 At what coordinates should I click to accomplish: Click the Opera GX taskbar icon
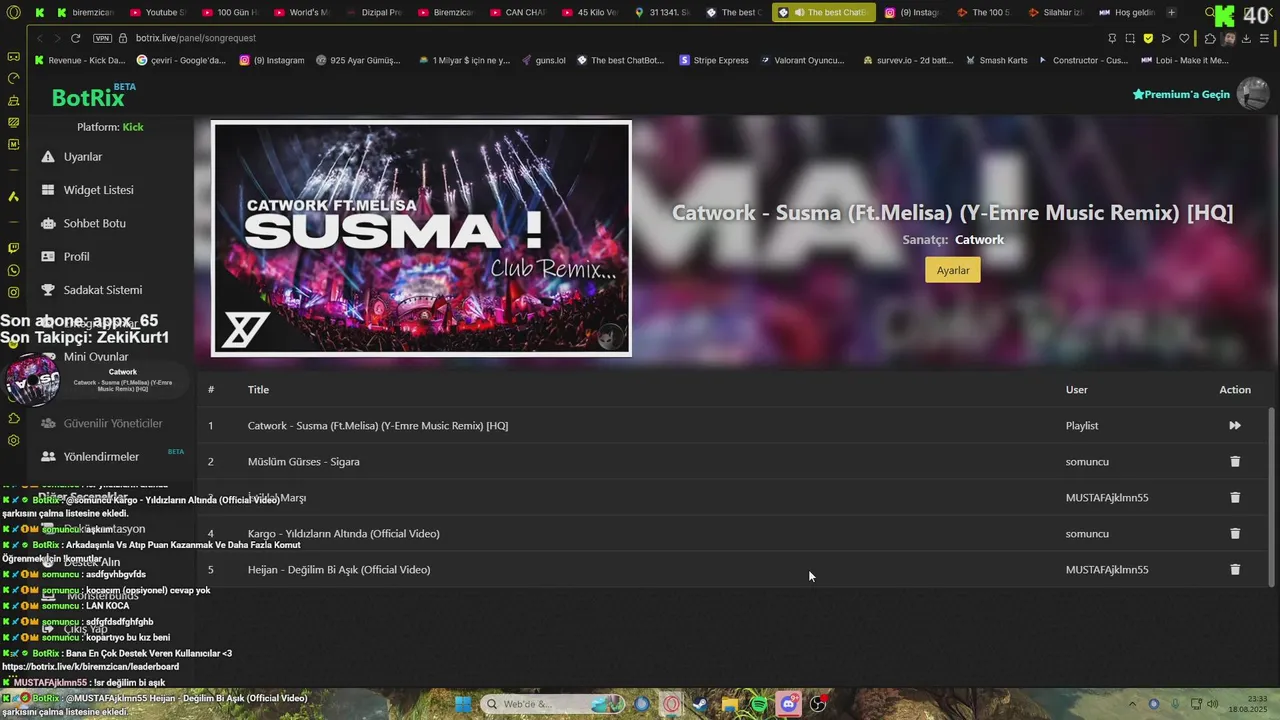(672, 704)
